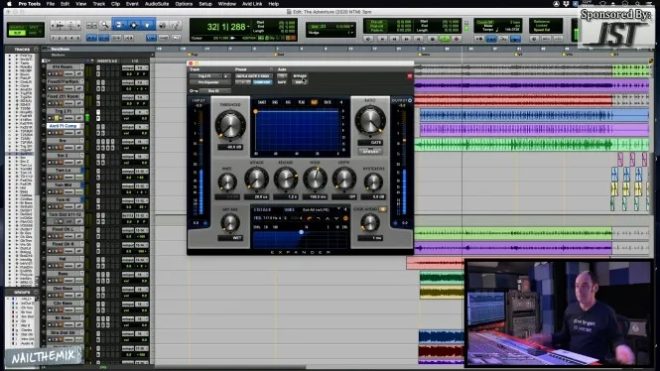Click the Attack value field
The image size is (660, 371).
tap(256, 197)
